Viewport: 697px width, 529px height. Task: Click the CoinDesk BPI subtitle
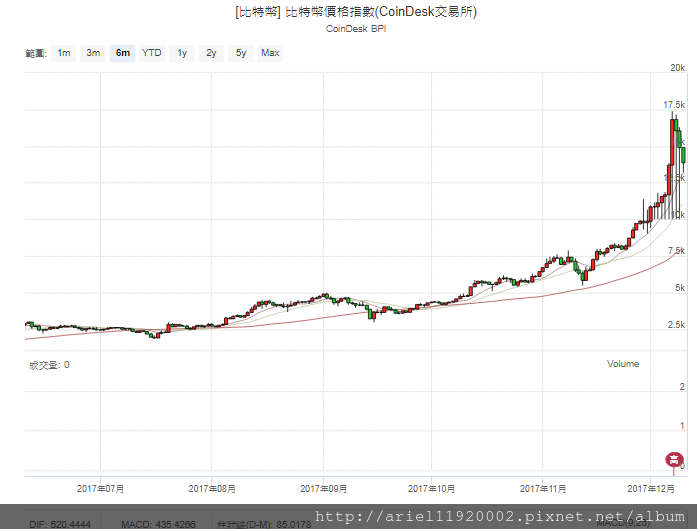(356, 29)
